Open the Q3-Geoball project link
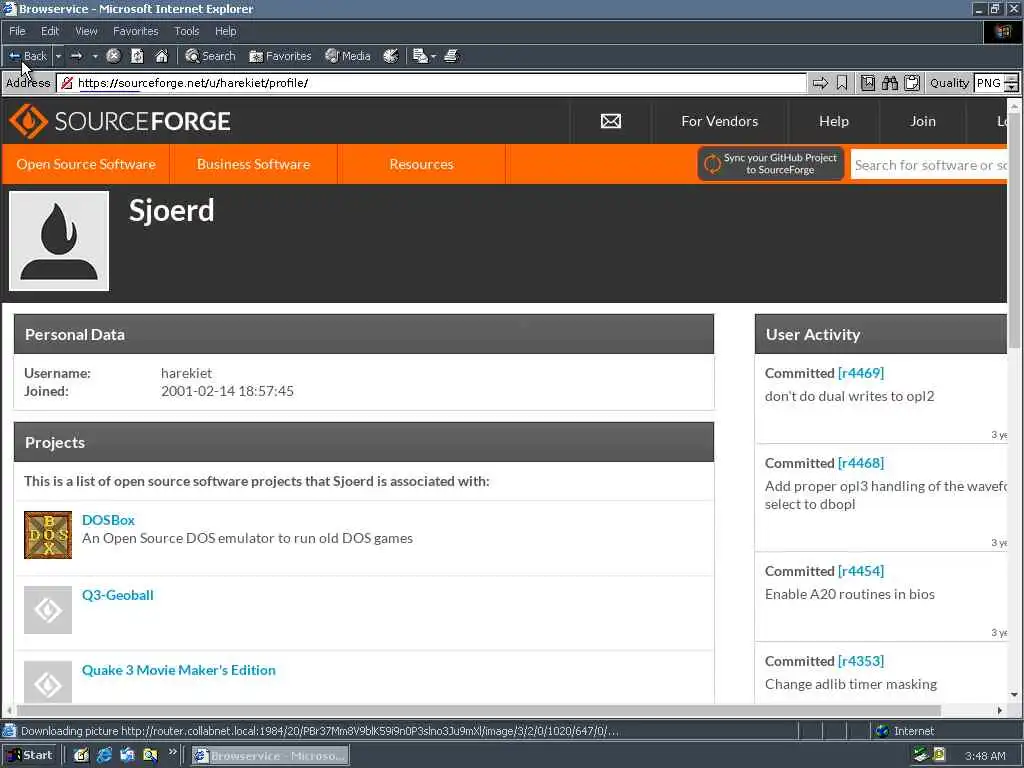This screenshot has width=1024, height=768. point(118,595)
